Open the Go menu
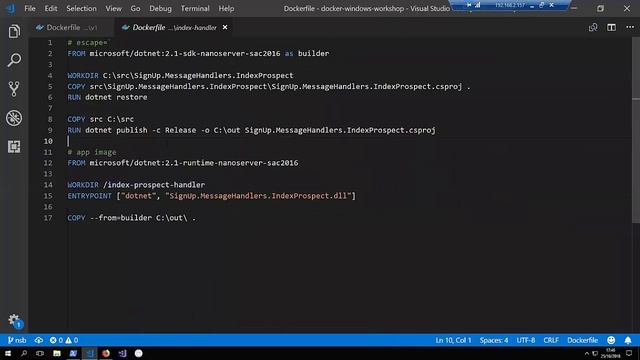 [136, 8]
